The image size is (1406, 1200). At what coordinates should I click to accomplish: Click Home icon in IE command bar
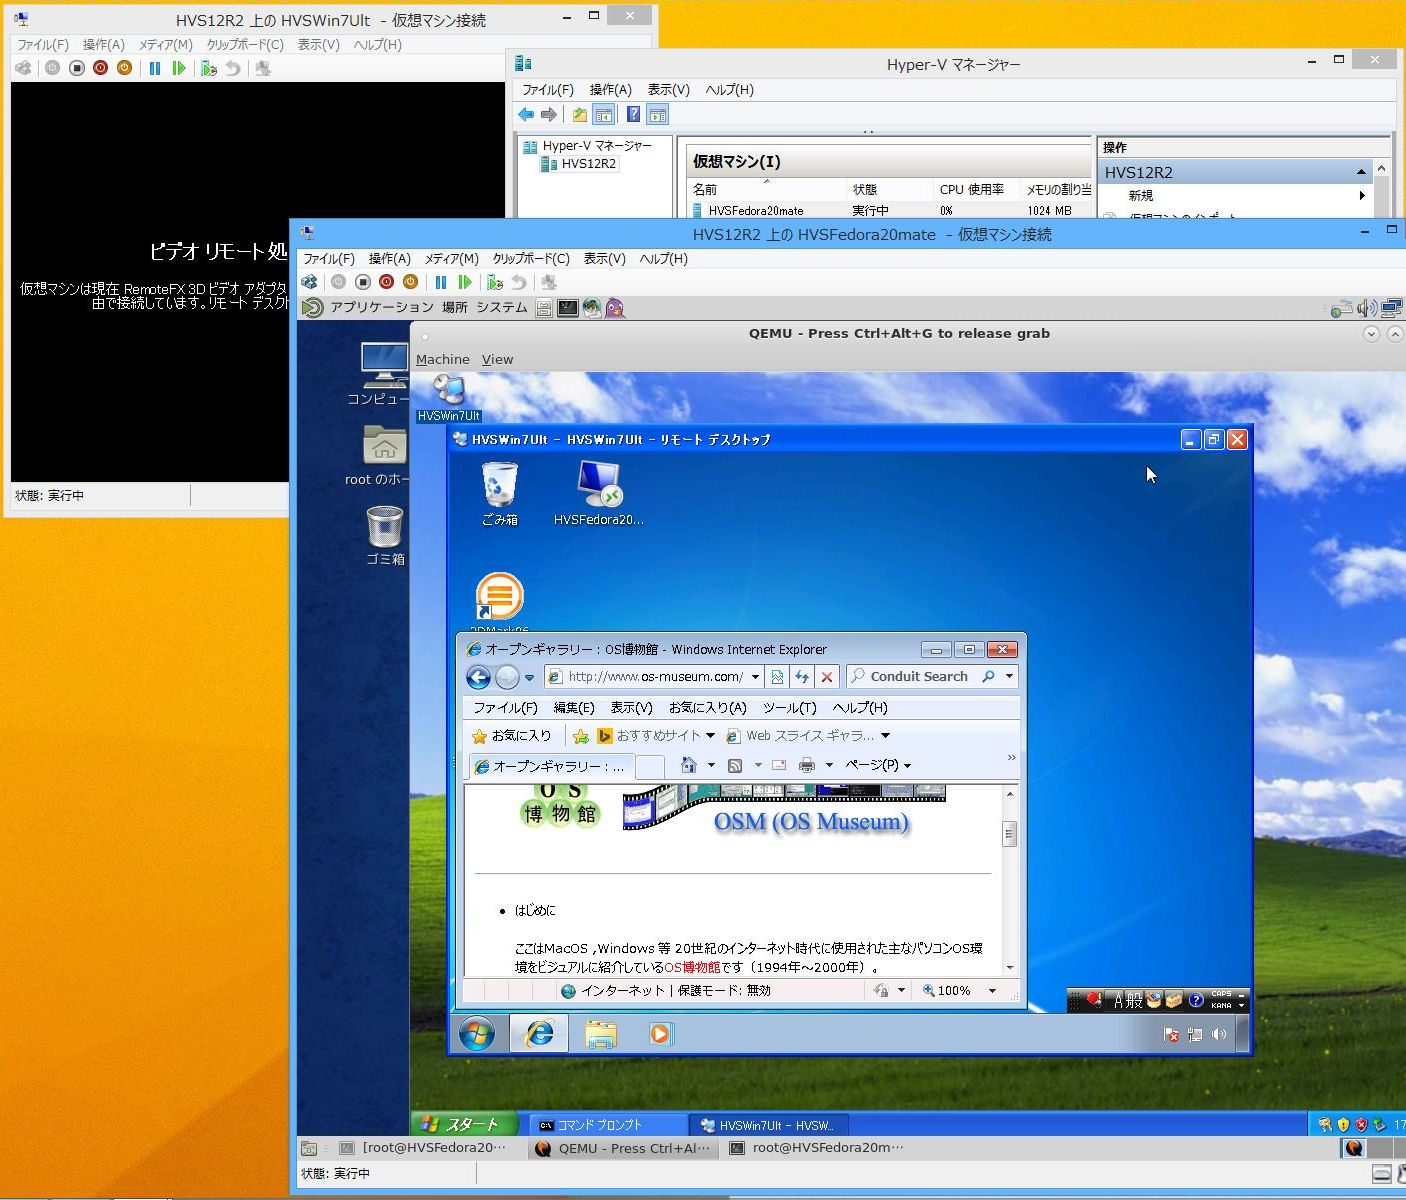coord(688,765)
